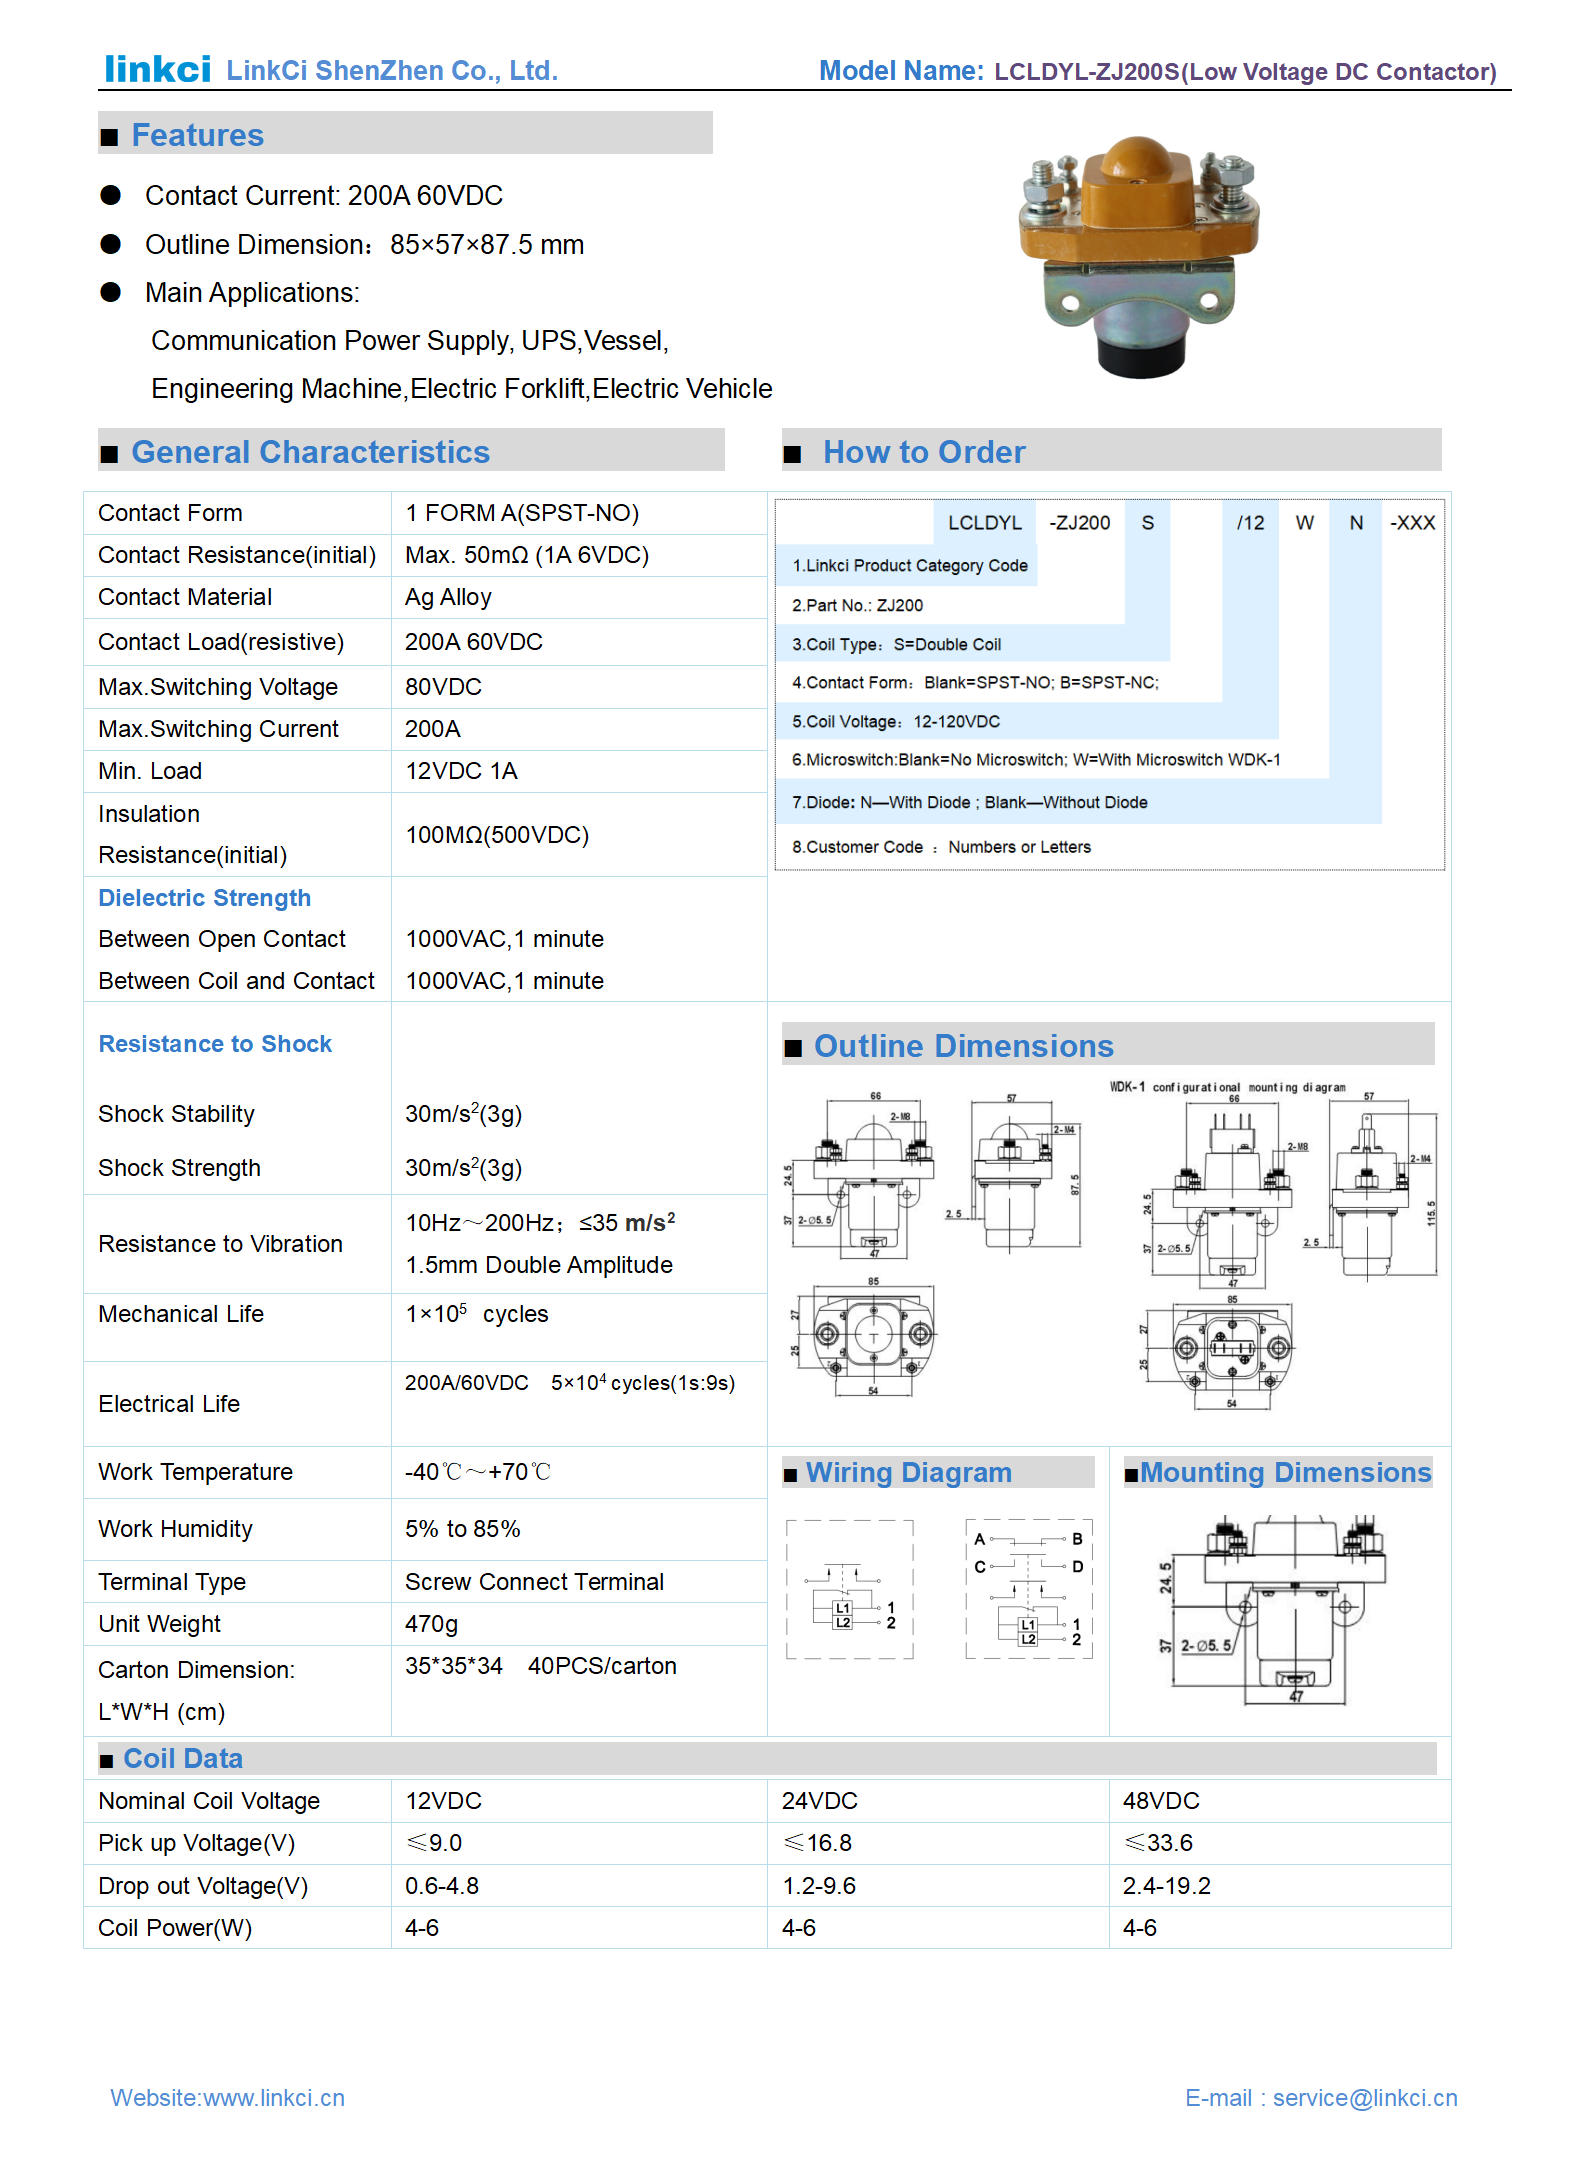Click the Dielectric Strength blue label
This screenshot has height=2166, width=1587.
pos(204,898)
